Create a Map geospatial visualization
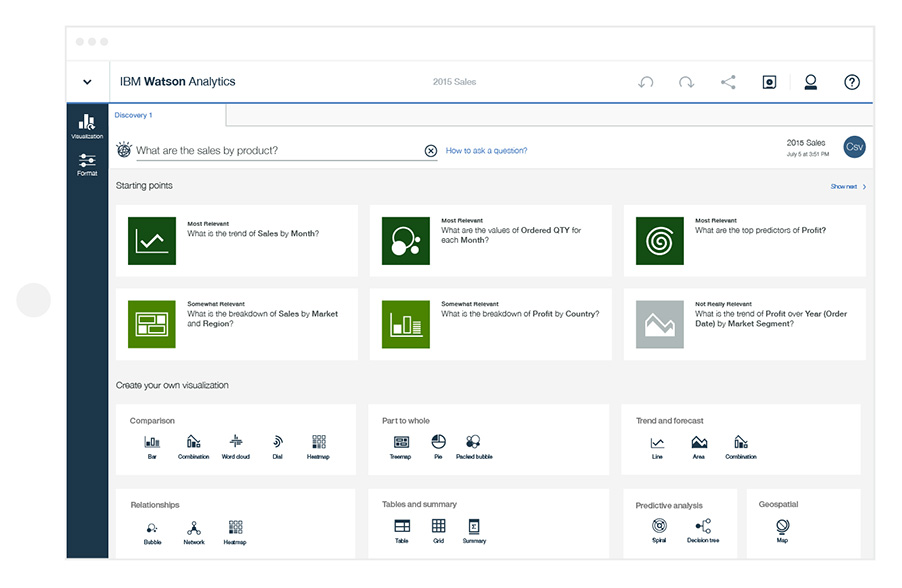The width and height of the screenshot is (902, 588). [782, 530]
